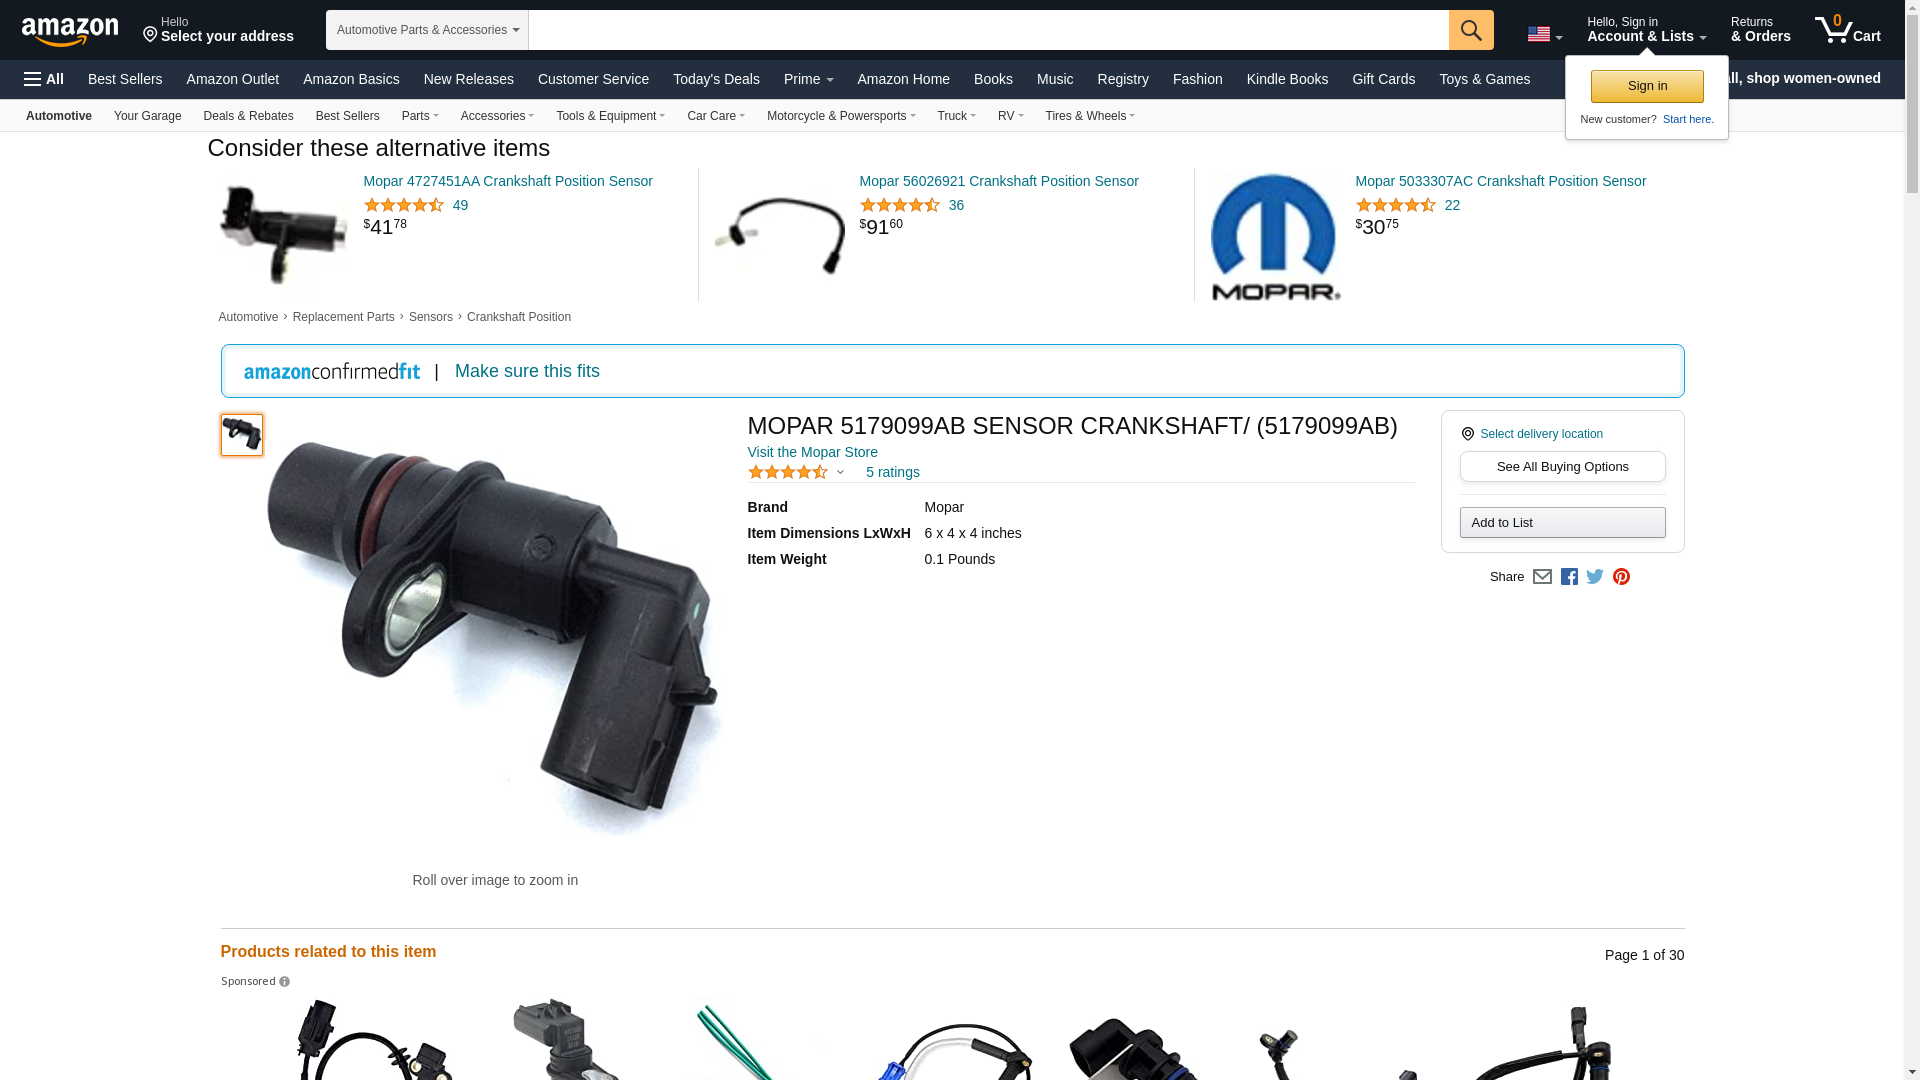The image size is (1920, 1080).
Task: Click inside the Amazon search field
Action: 988,30
